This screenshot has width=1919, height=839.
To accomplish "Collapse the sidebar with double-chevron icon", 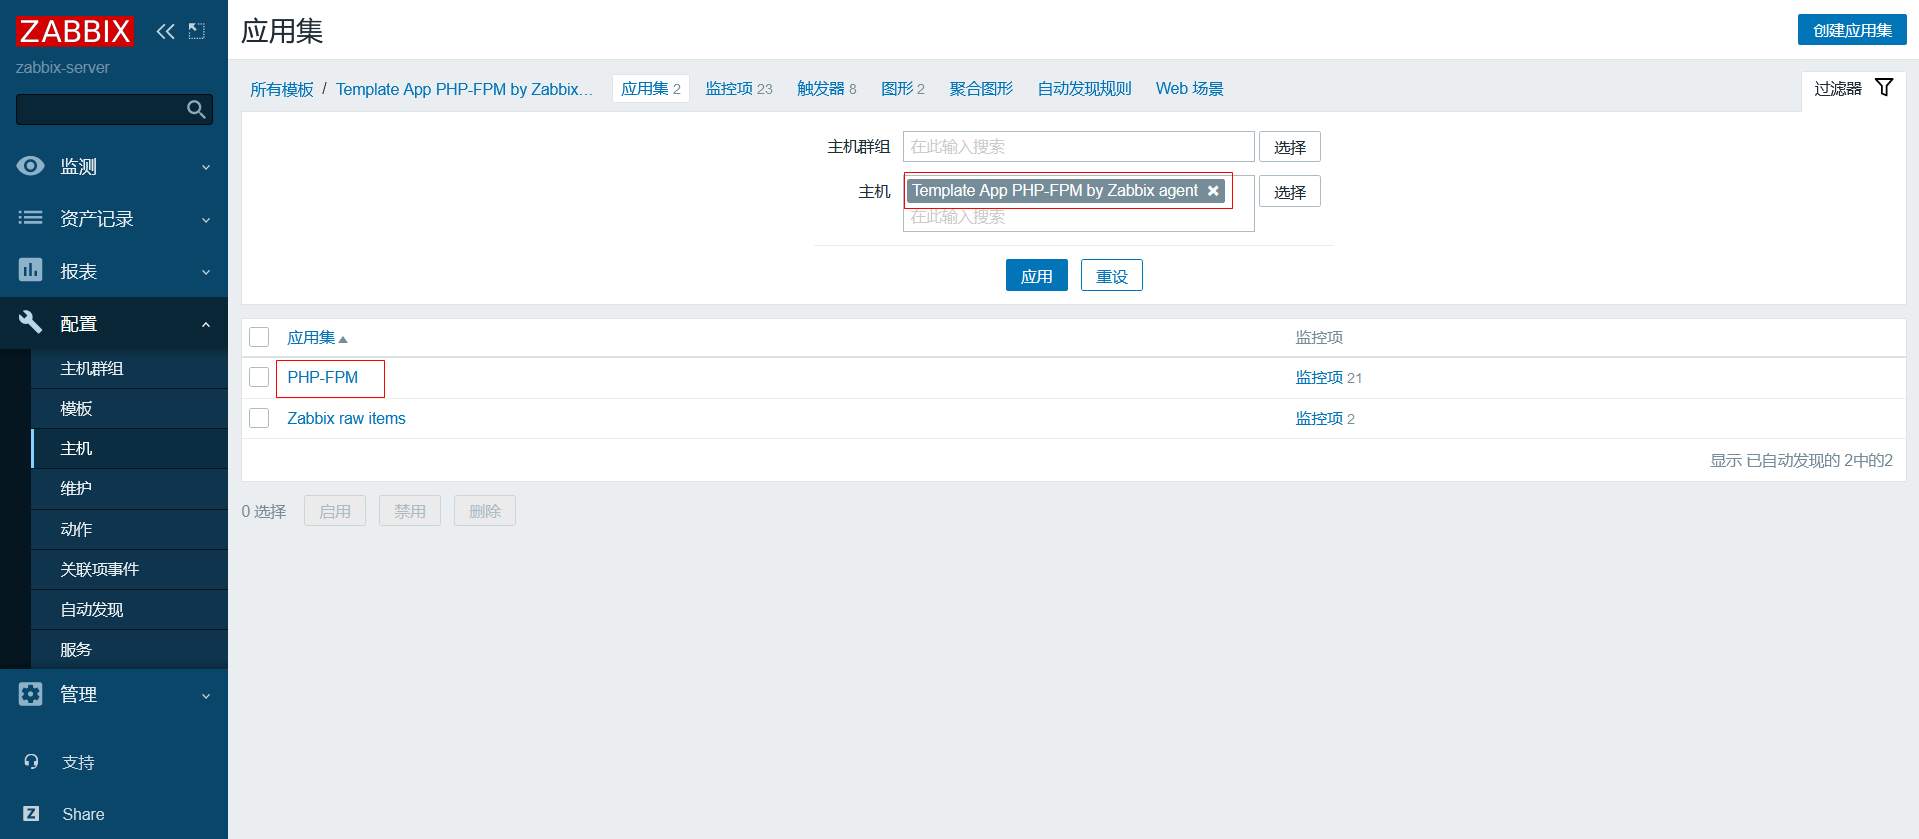I will point(165,31).
